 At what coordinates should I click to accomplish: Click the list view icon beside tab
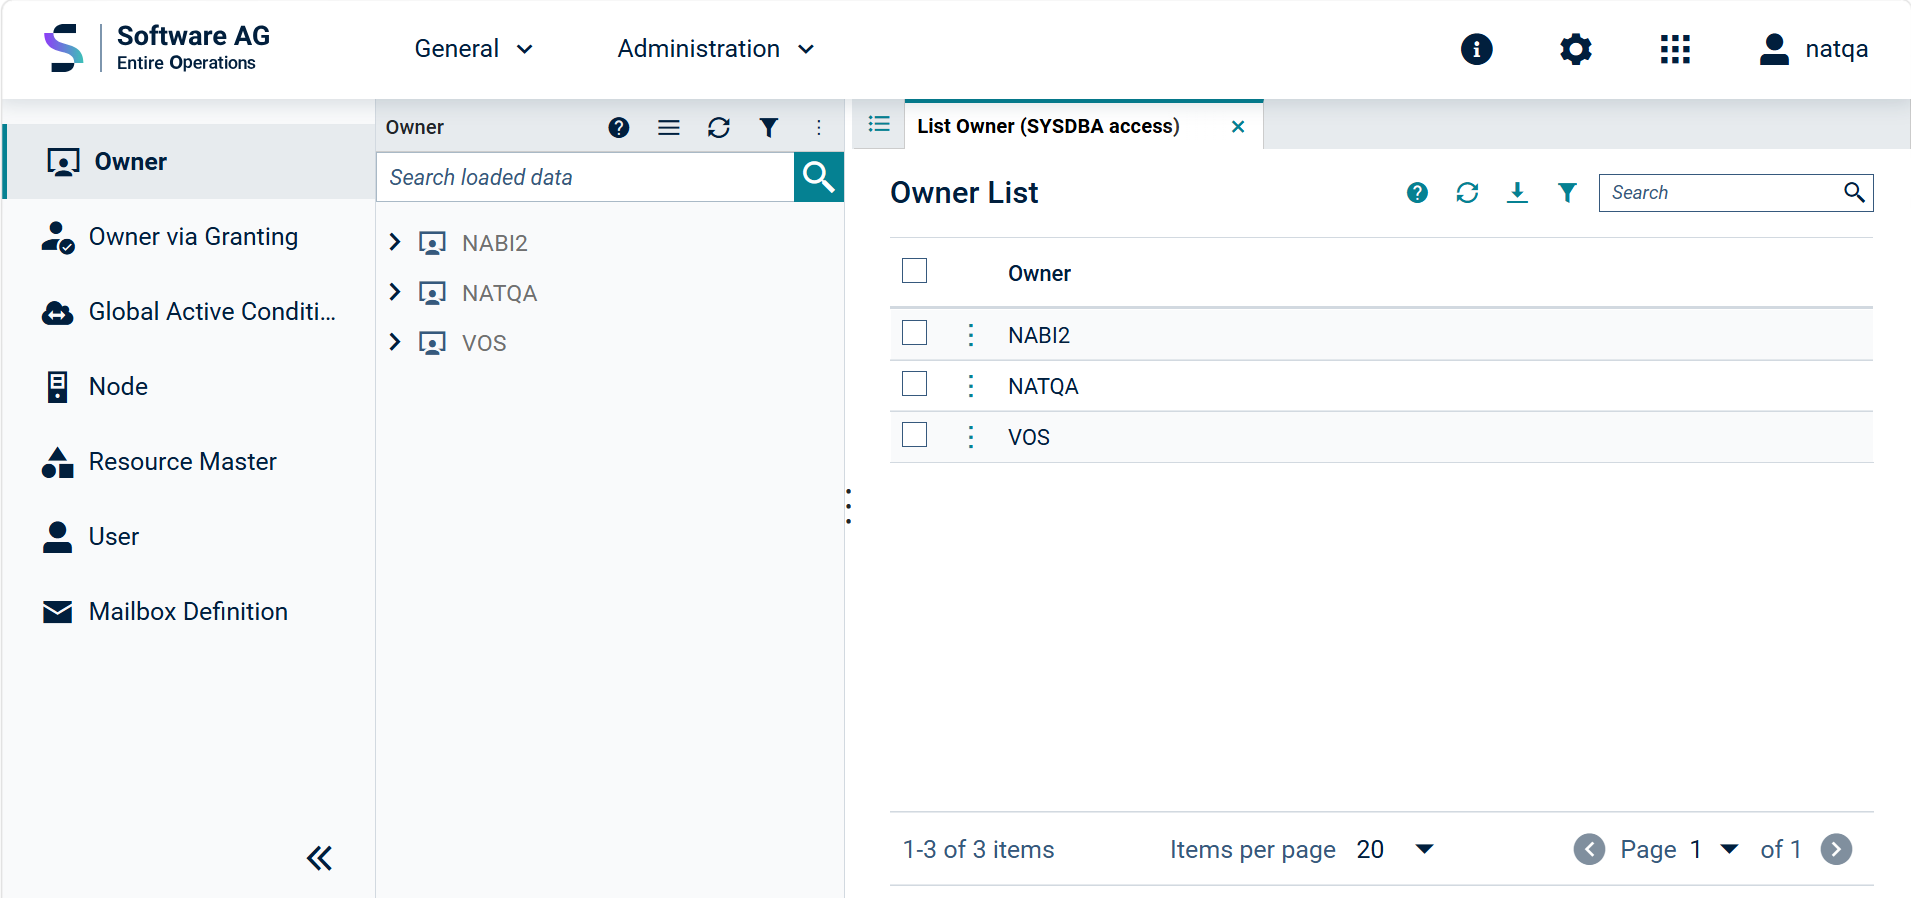pyautogui.click(x=879, y=124)
